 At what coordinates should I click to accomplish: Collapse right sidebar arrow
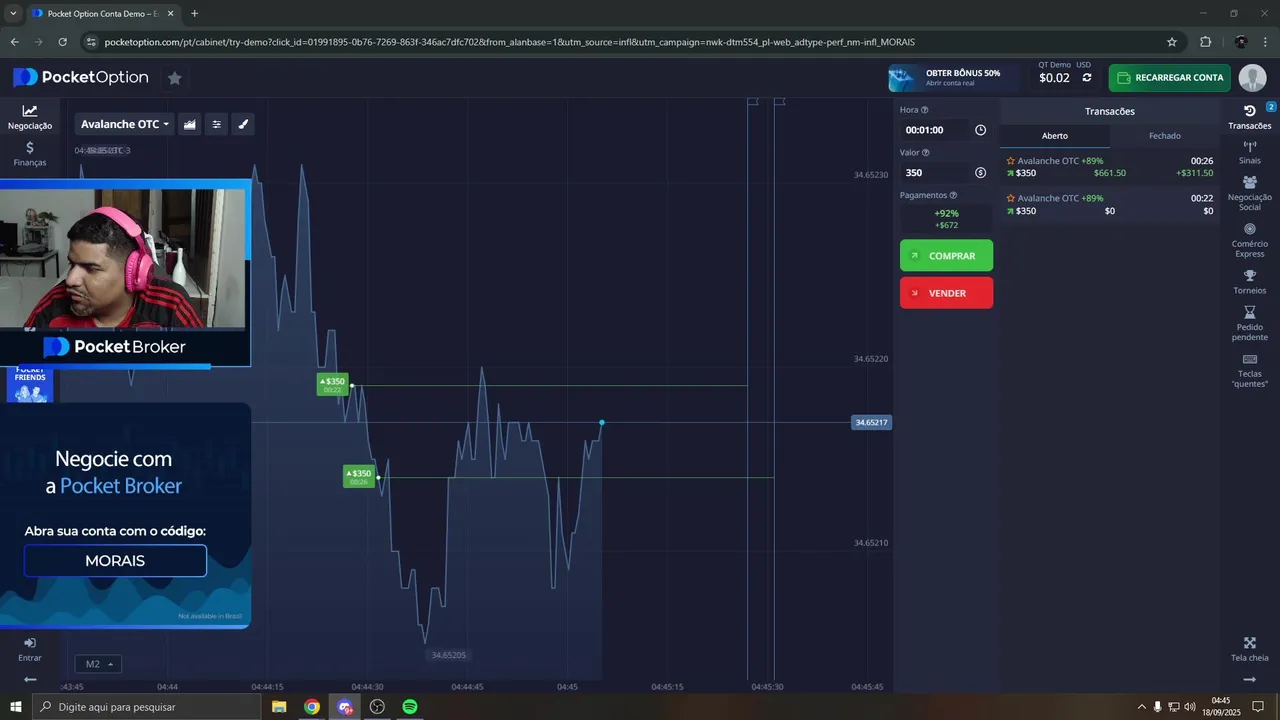(1250, 679)
